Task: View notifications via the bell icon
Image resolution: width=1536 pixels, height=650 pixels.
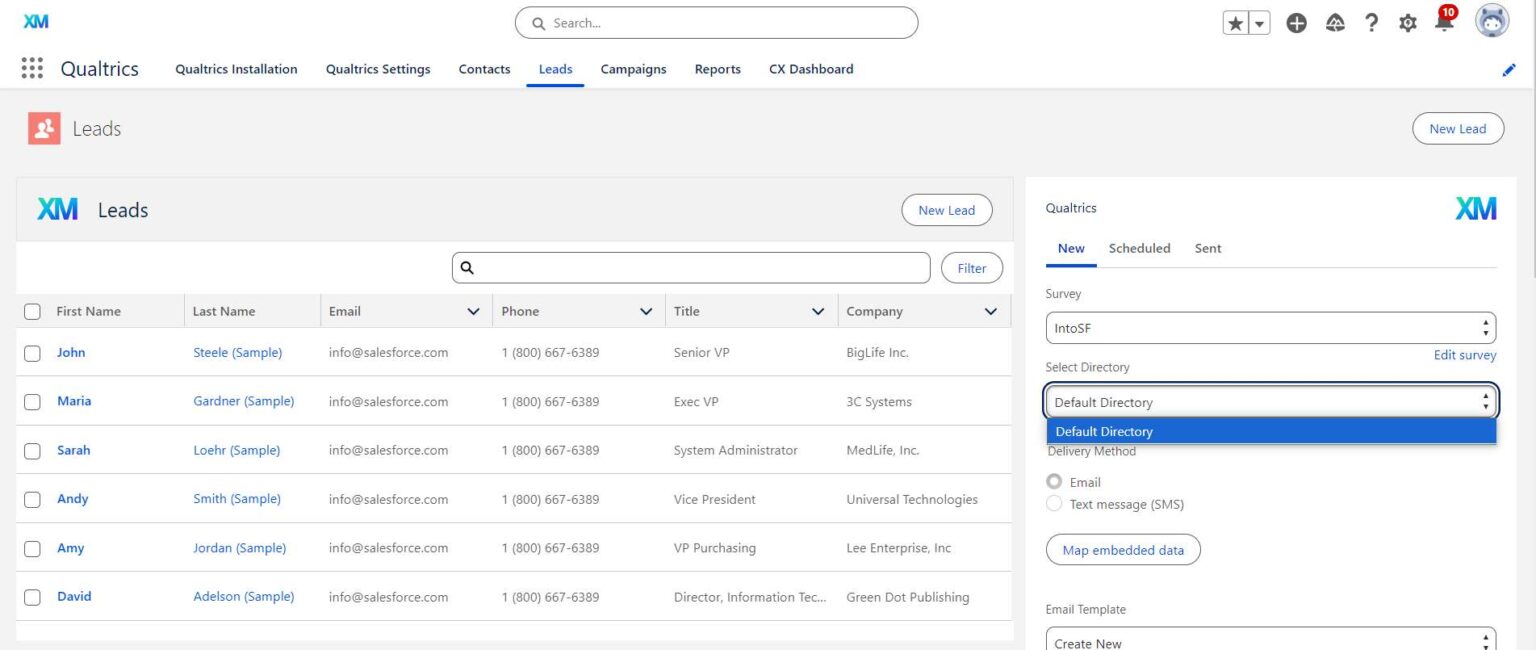Action: (x=1443, y=25)
